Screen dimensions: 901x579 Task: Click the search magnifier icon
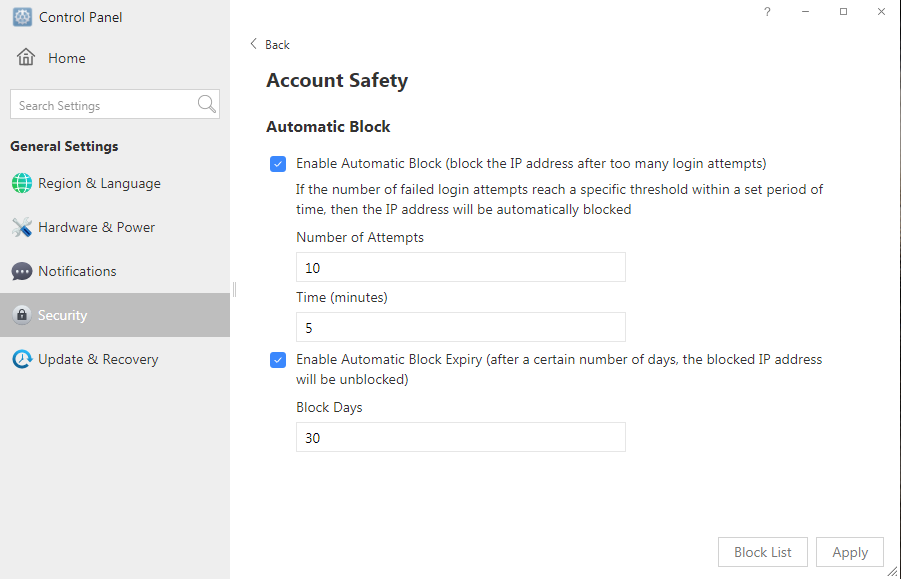[206, 104]
